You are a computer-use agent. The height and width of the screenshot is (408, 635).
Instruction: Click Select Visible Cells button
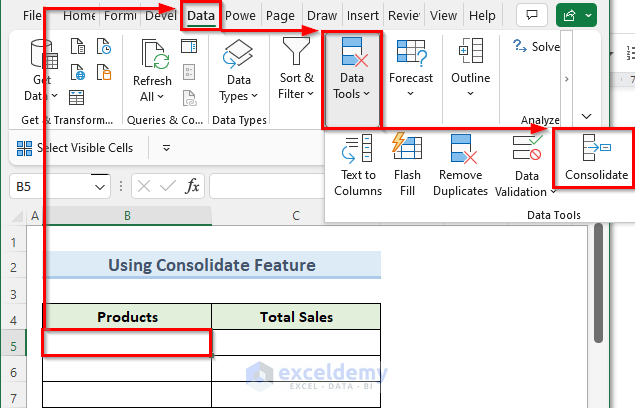click(74, 147)
